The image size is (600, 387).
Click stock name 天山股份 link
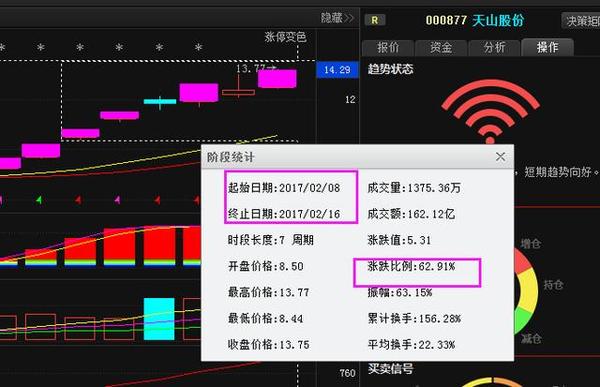[498, 20]
